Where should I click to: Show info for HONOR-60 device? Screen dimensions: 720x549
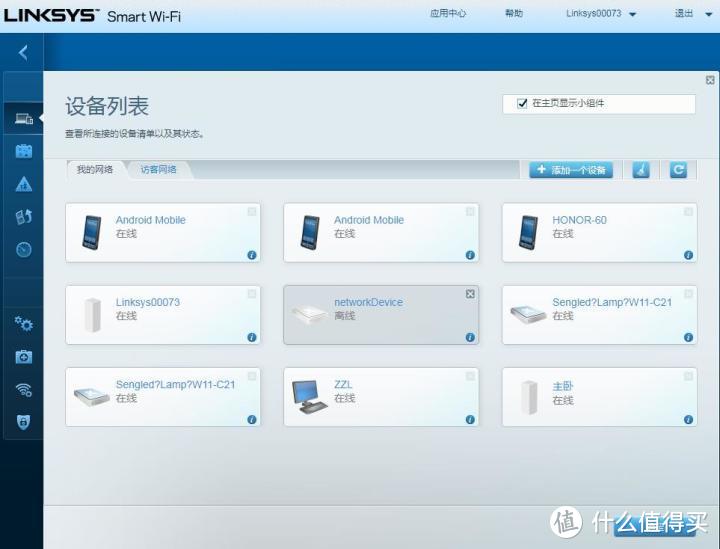[688, 255]
